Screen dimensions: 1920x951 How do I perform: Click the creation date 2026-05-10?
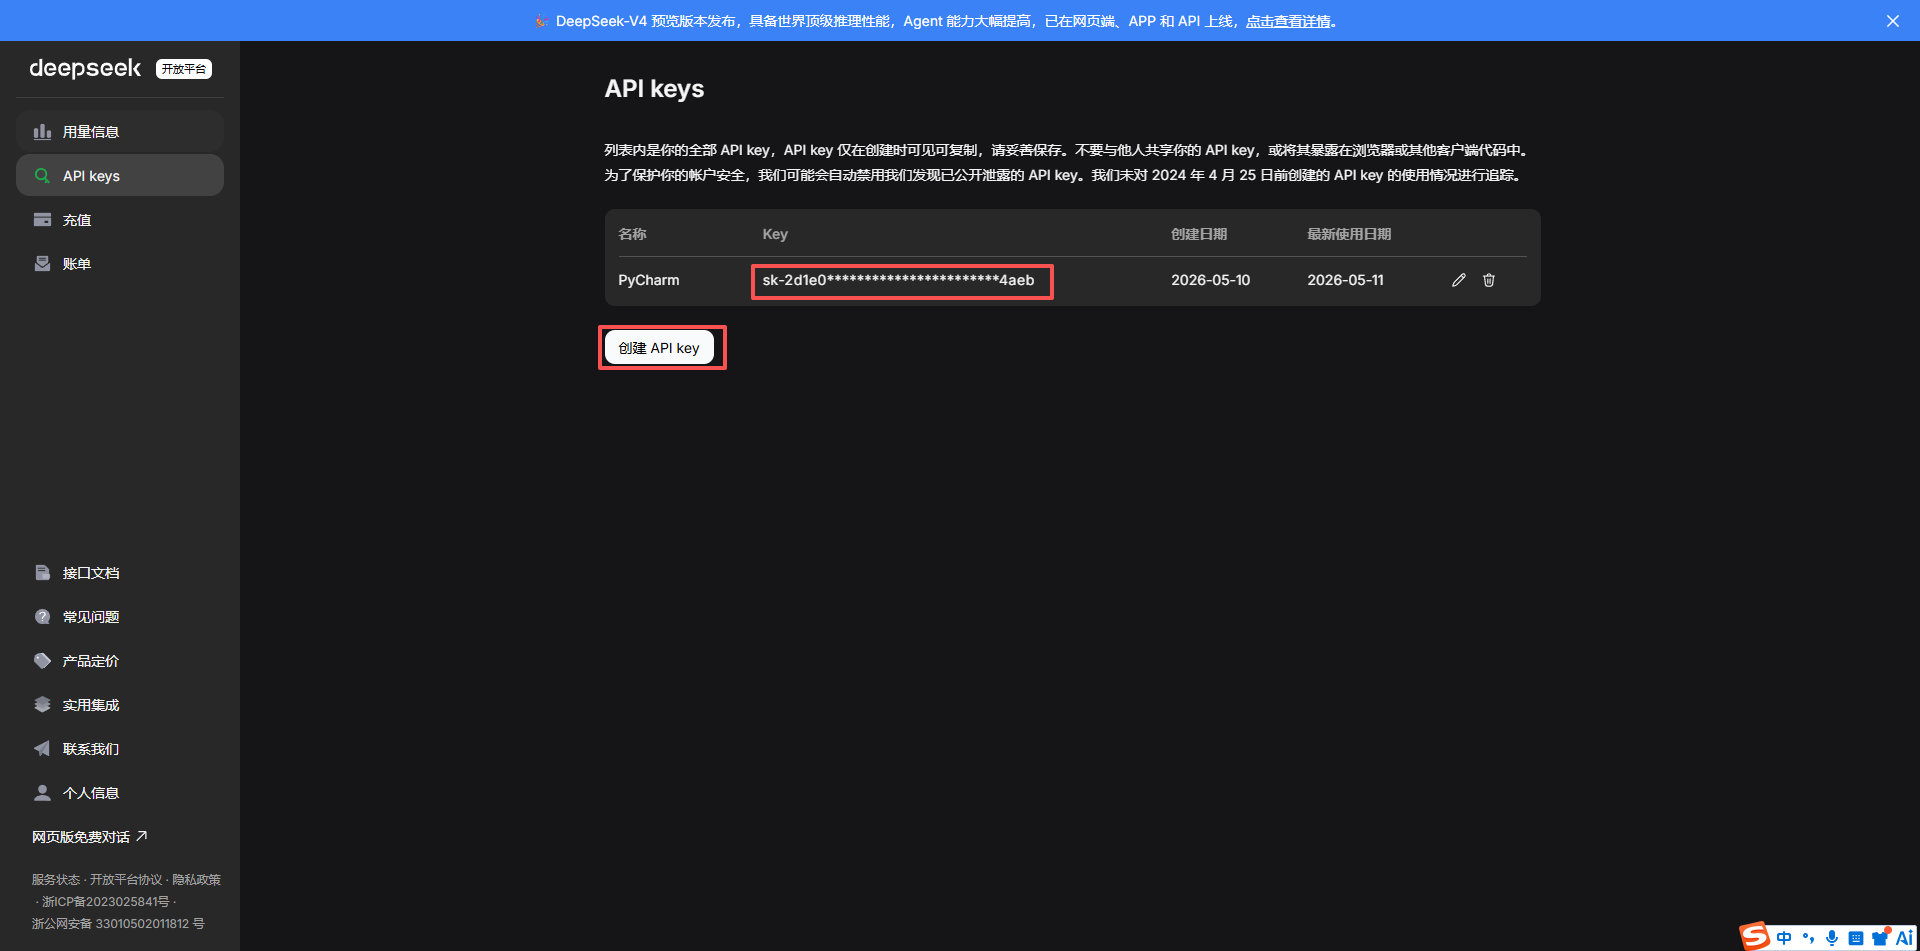[x=1211, y=280]
